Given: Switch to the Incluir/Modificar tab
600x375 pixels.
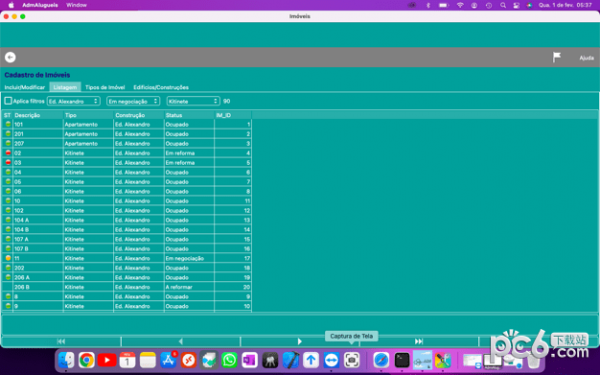Looking at the screenshot, I should point(24,87).
